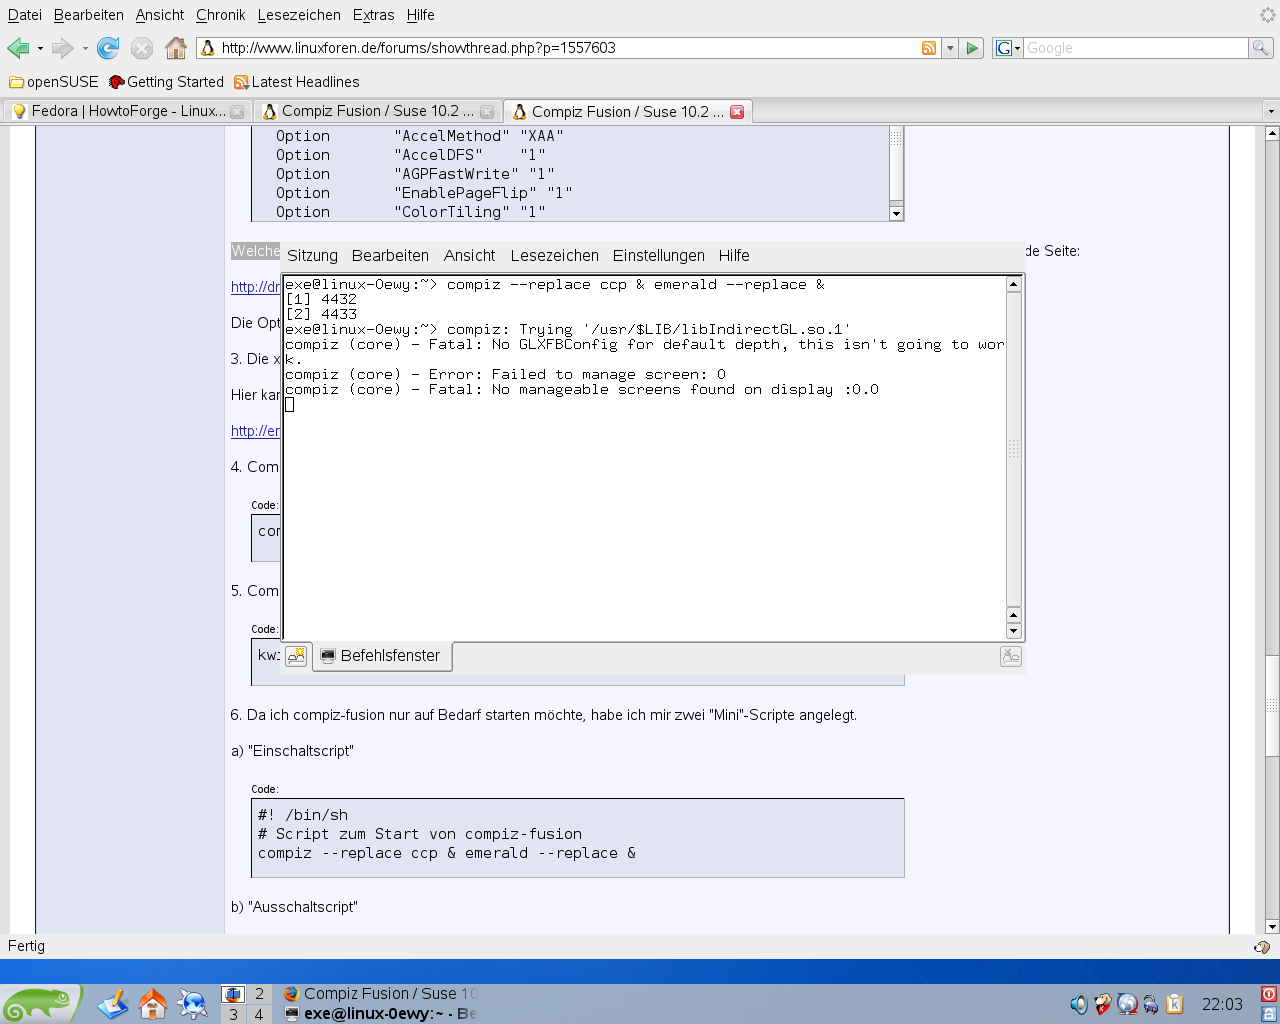Screen dimensions: 1280x1024
Task: Open the Home folder from the panel
Action: [153, 1004]
